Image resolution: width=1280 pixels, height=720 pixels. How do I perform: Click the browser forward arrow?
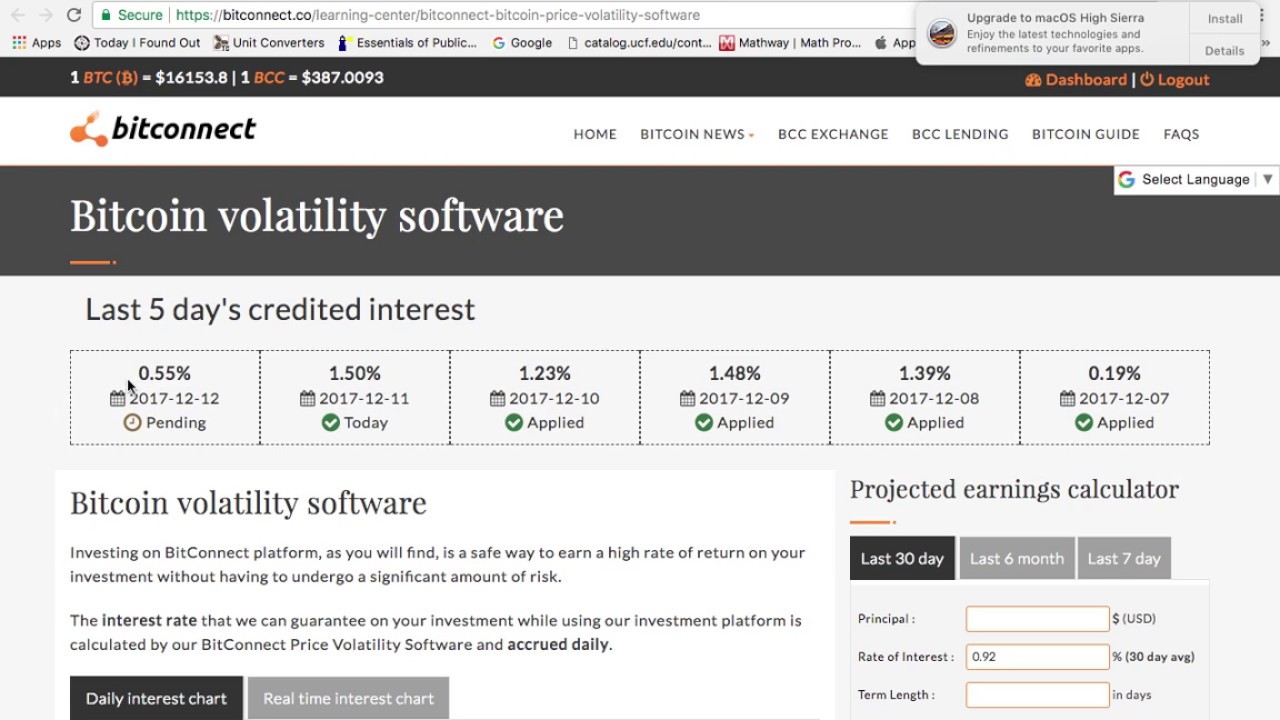coord(45,15)
